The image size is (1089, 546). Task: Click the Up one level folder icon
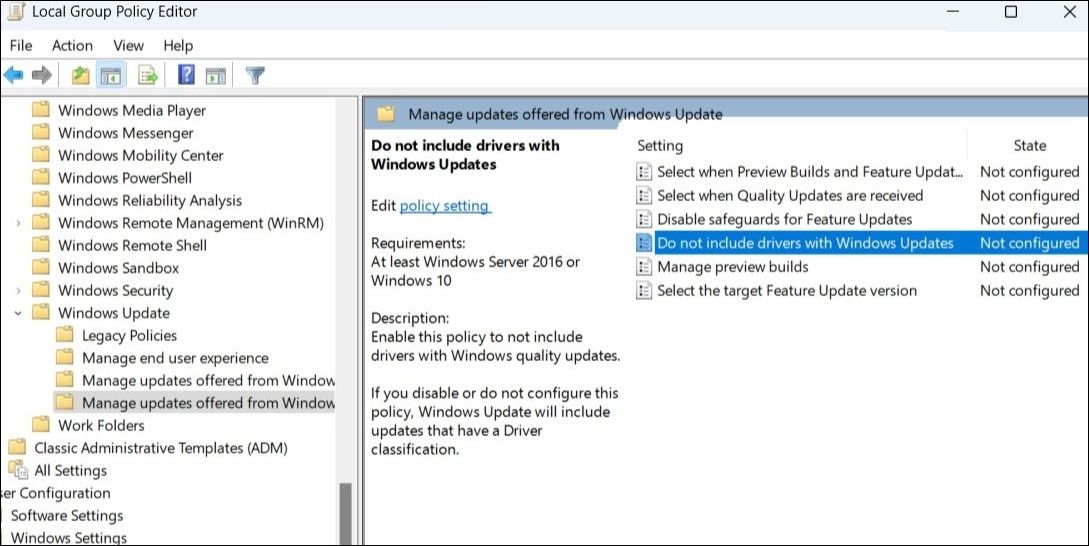coord(81,75)
